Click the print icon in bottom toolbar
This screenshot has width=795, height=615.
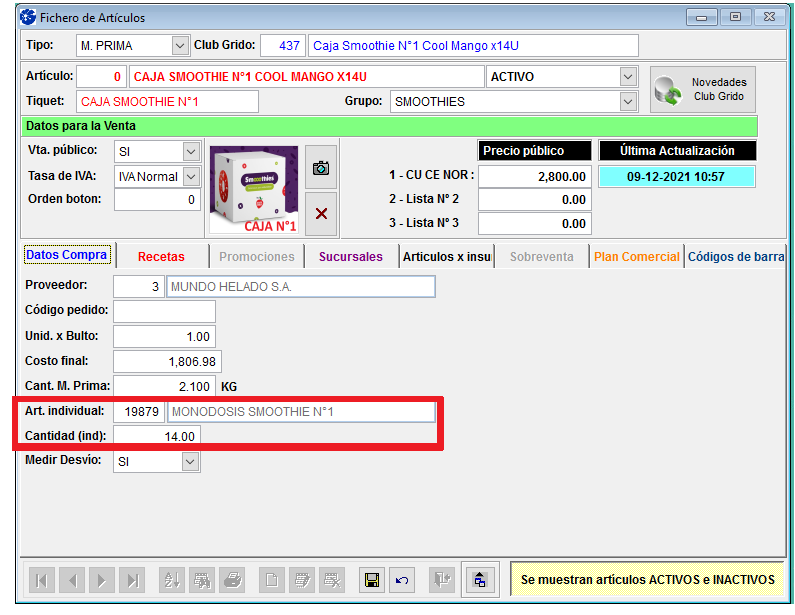(x=232, y=580)
